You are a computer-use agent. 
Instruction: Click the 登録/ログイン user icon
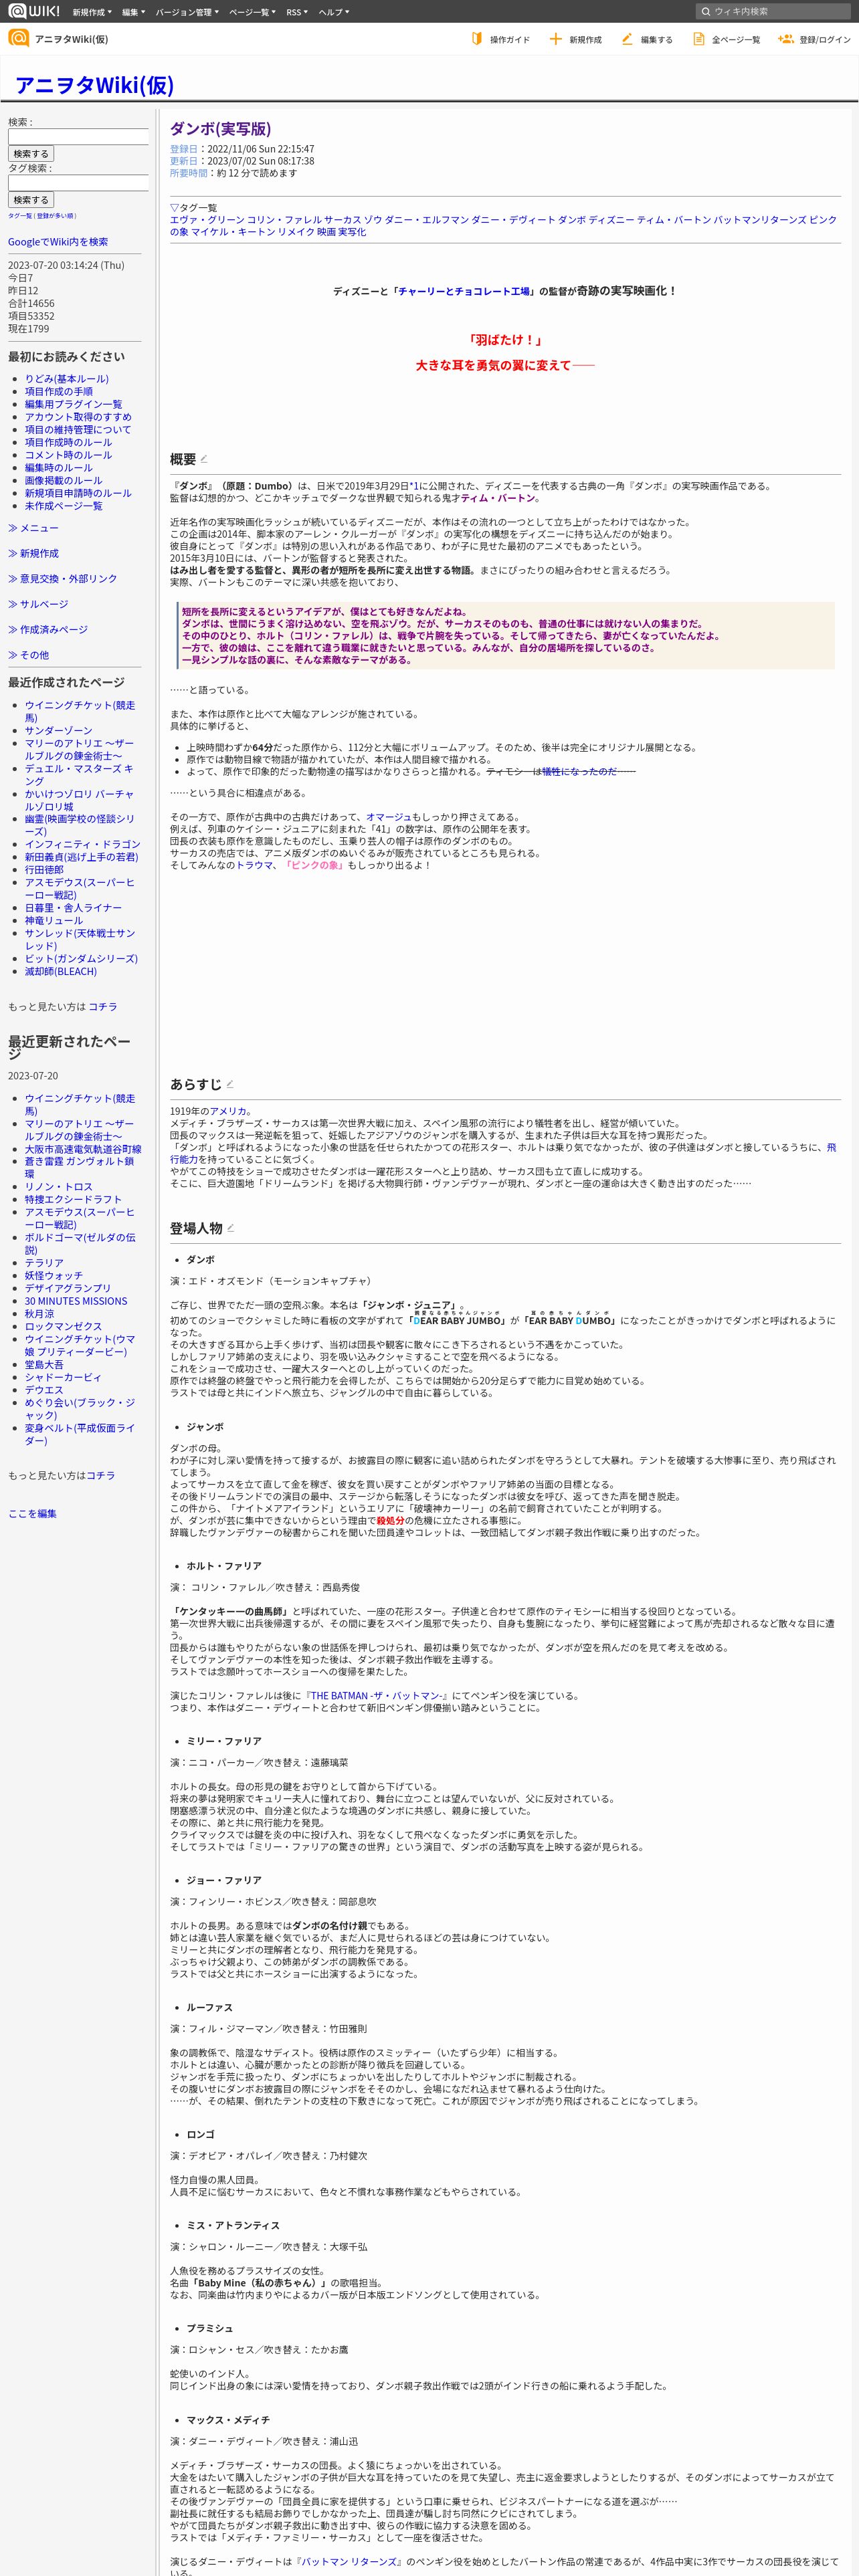pos(785,39)
